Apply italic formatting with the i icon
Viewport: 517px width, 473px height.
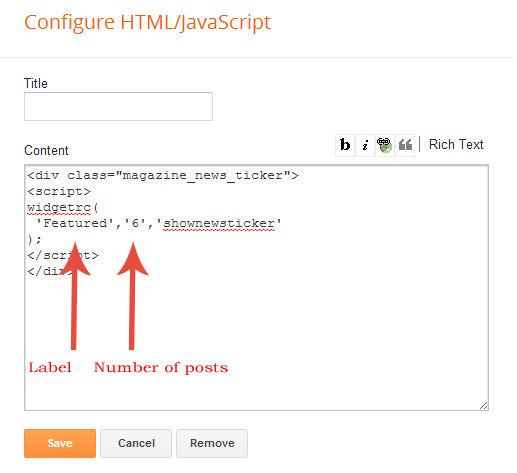pos(365,145)
